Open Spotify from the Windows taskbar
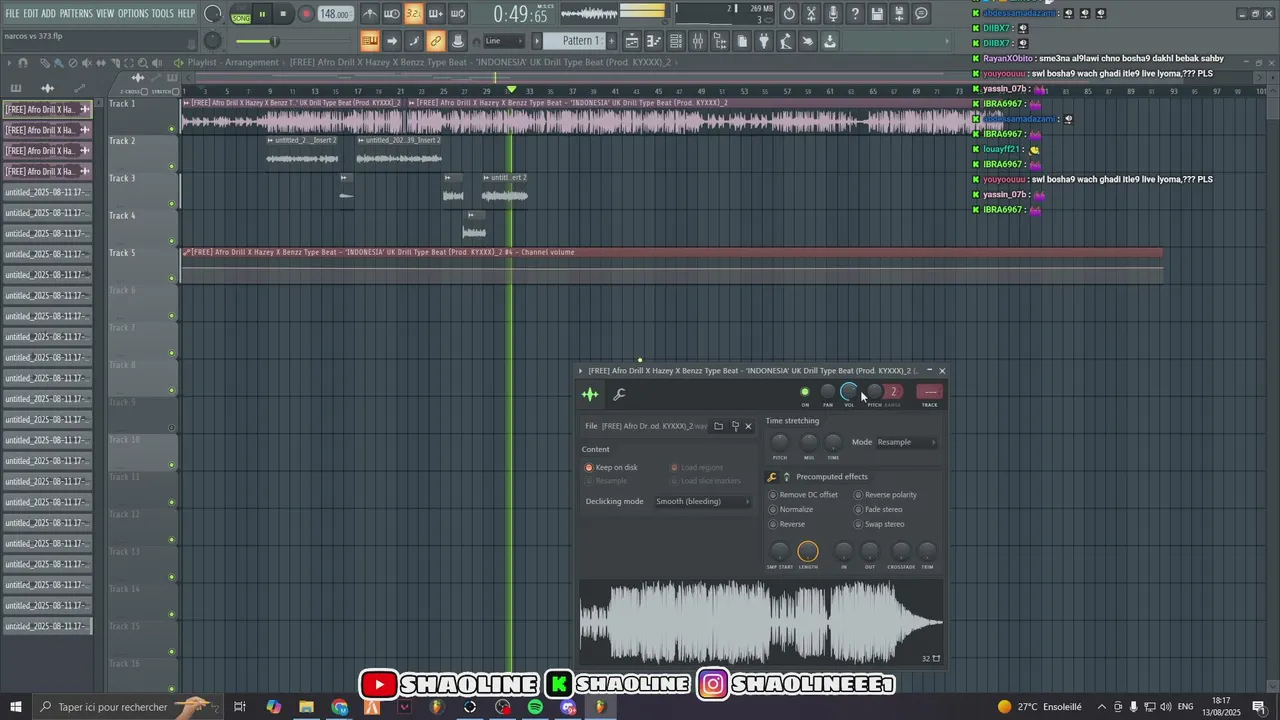 click(x=535, y=707)
